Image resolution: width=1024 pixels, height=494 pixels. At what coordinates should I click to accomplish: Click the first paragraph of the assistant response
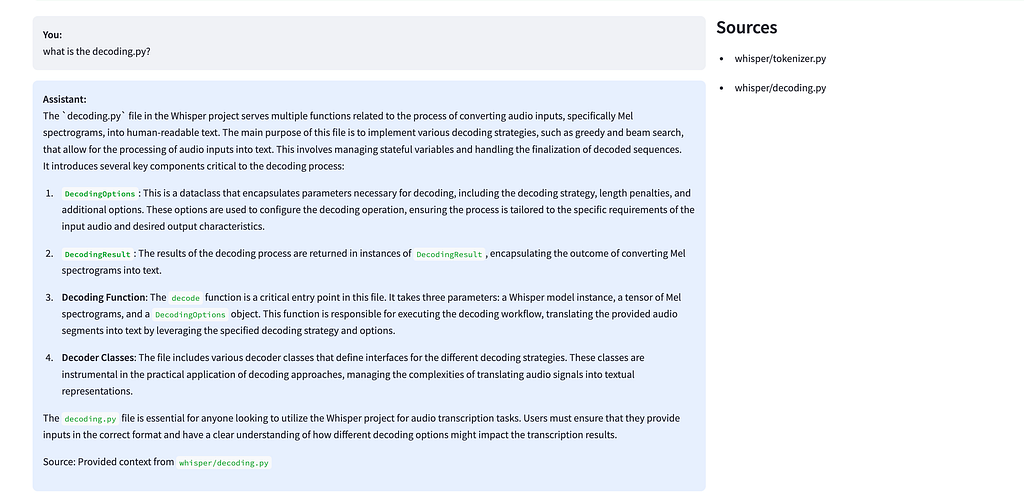coord(364,141)
